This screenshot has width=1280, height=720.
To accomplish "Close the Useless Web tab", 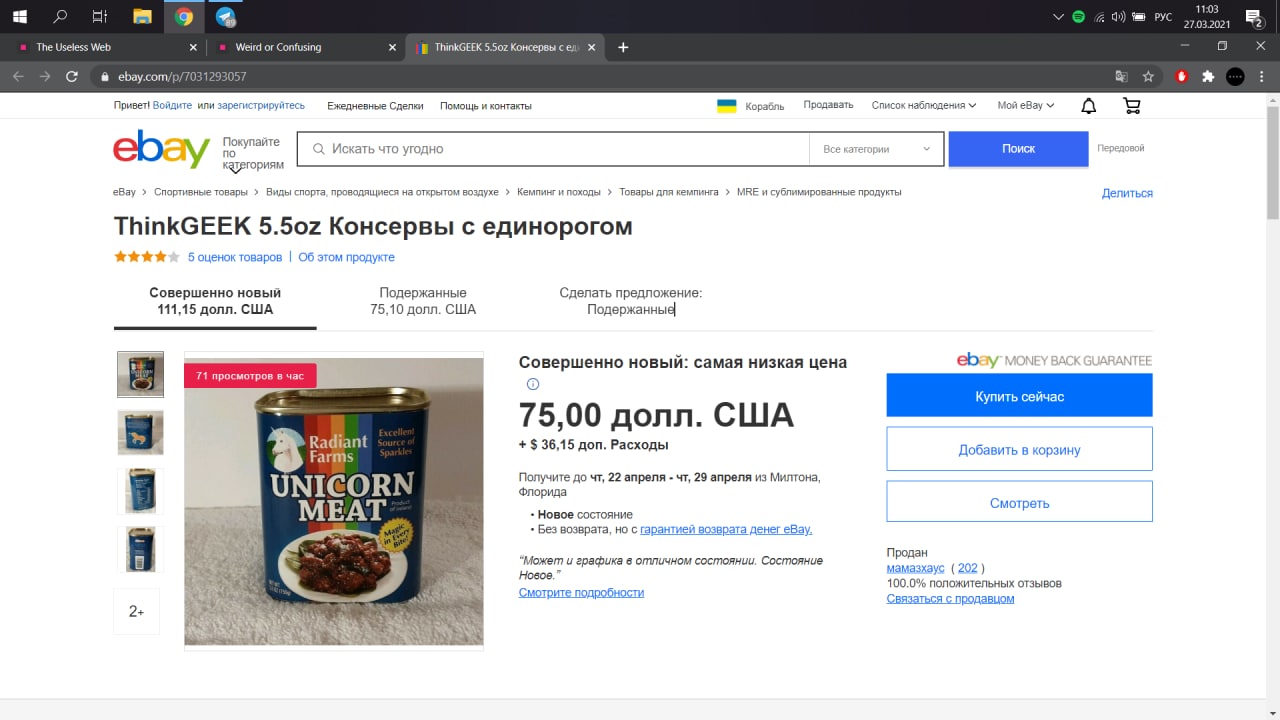I will click(x=193, y=47).
